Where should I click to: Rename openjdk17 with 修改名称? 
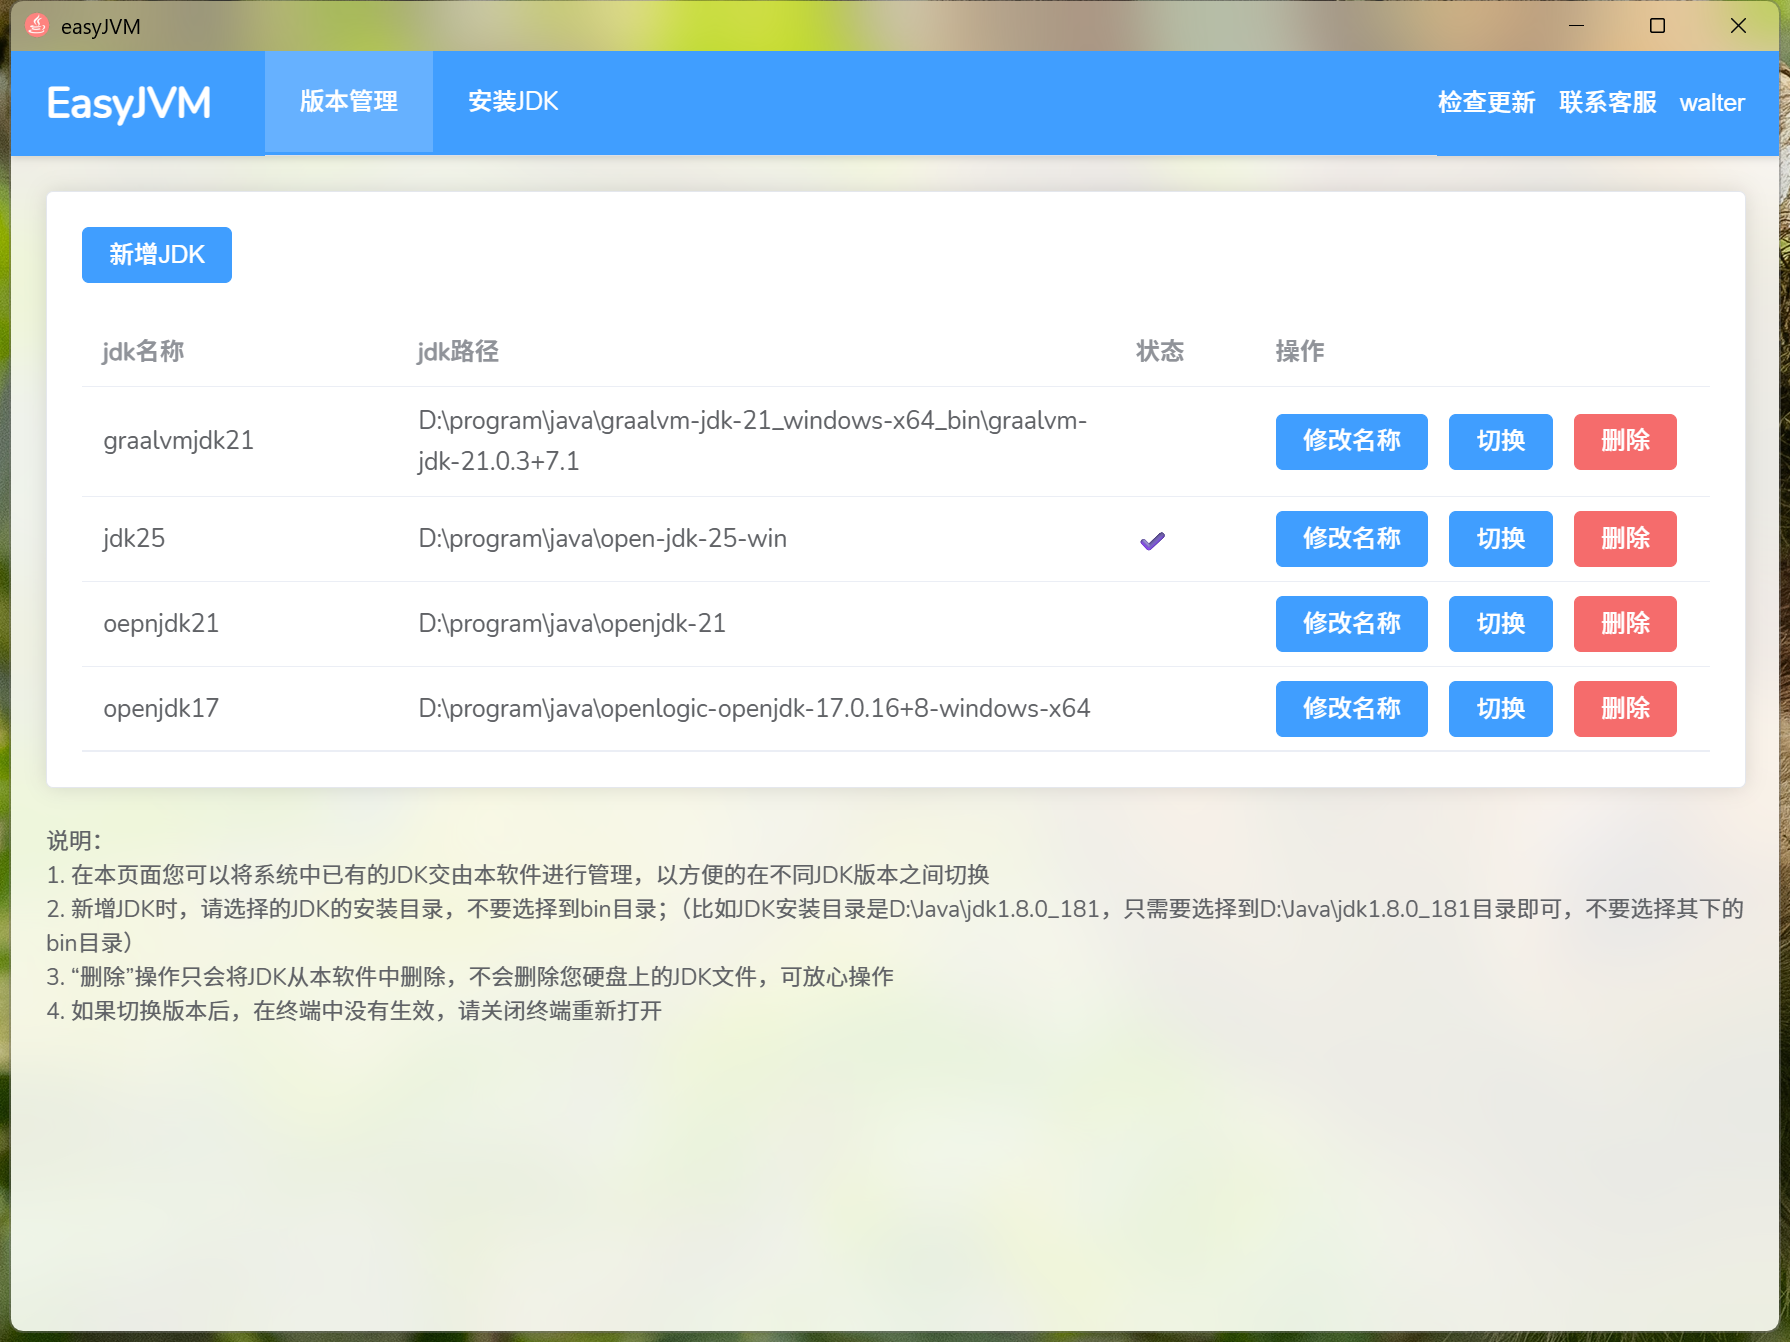[1351, 708]
